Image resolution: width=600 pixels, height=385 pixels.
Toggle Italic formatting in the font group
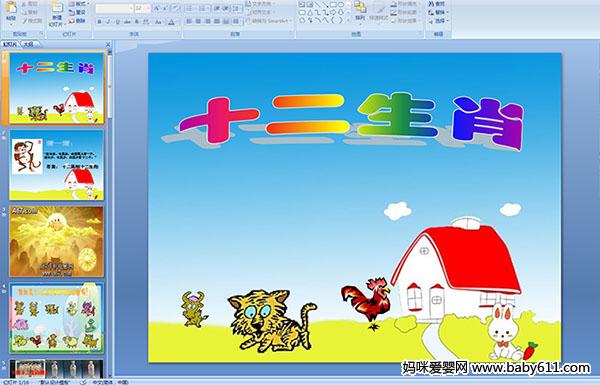108,22
